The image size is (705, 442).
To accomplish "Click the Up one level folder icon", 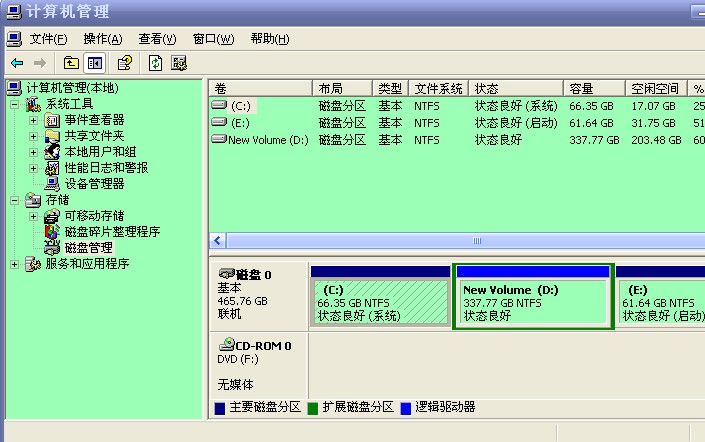I will click(72, 63).
